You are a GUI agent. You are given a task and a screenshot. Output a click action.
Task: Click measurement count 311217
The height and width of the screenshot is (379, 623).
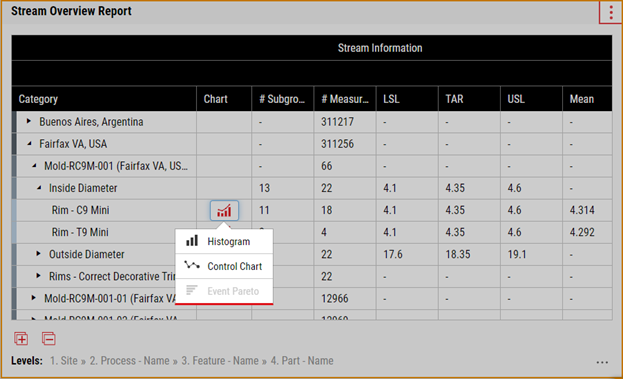(337, 122)
